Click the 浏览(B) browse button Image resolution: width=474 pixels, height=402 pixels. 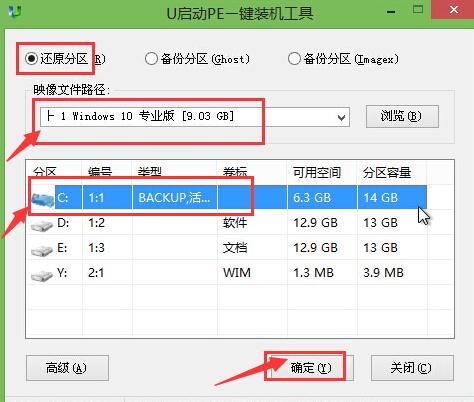[x=402, y=117]
